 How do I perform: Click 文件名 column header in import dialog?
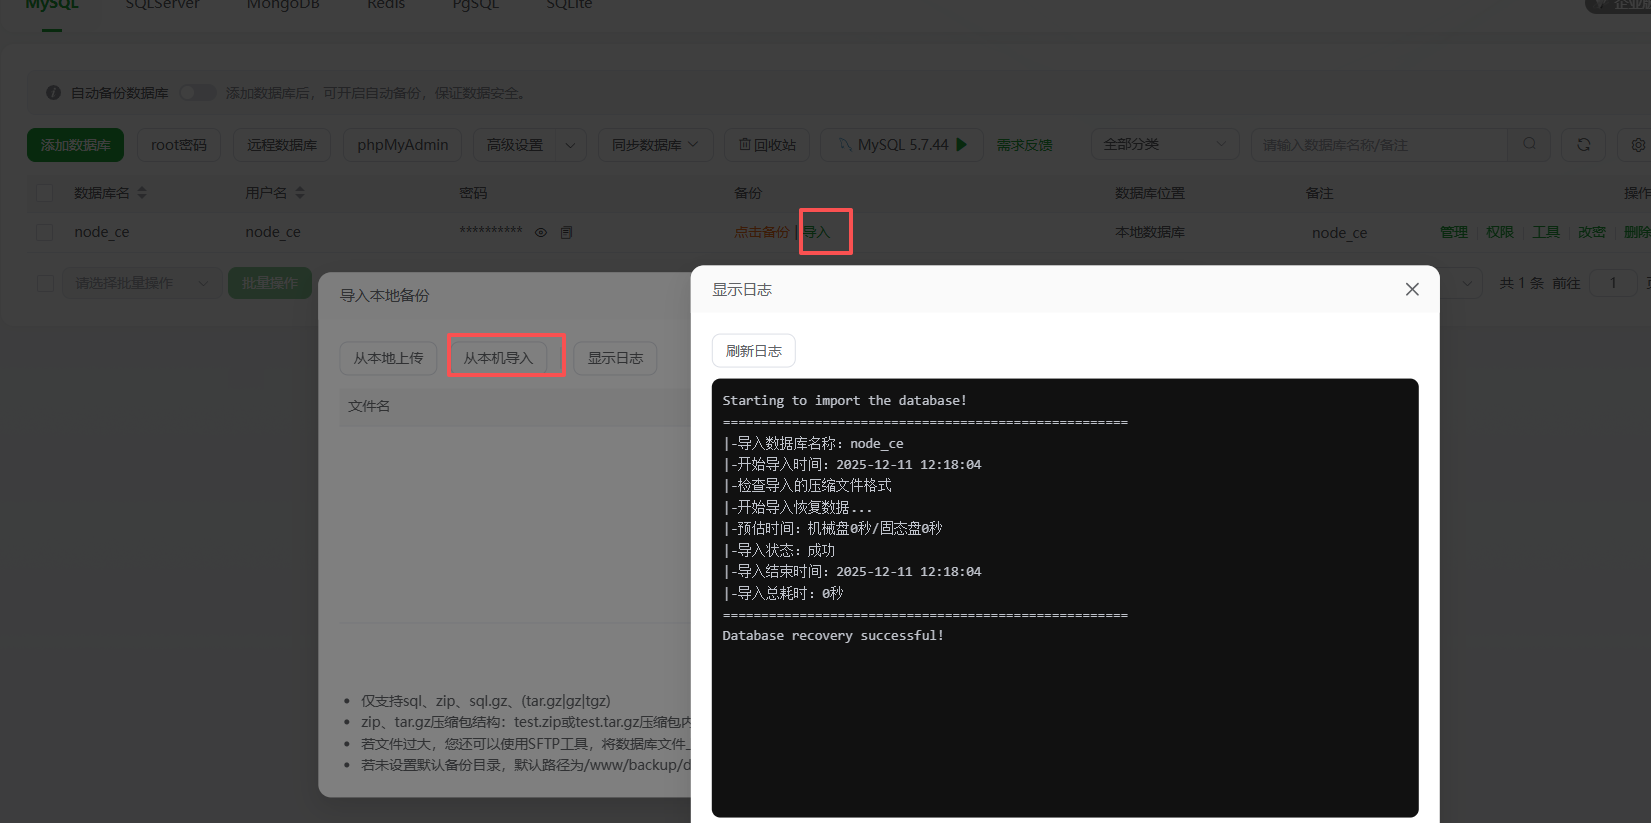(369, 406)
